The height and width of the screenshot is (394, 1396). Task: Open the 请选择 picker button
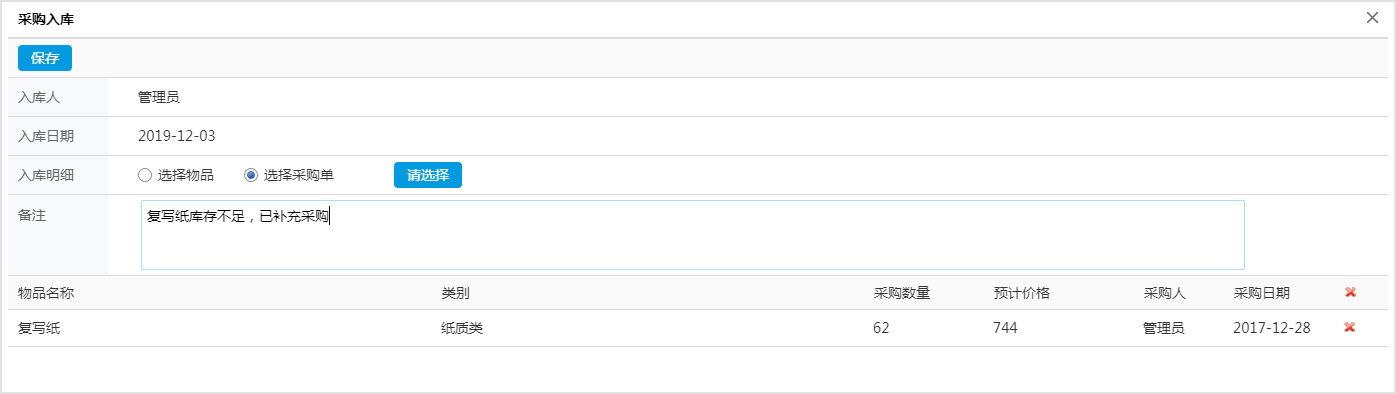(428, 175)
